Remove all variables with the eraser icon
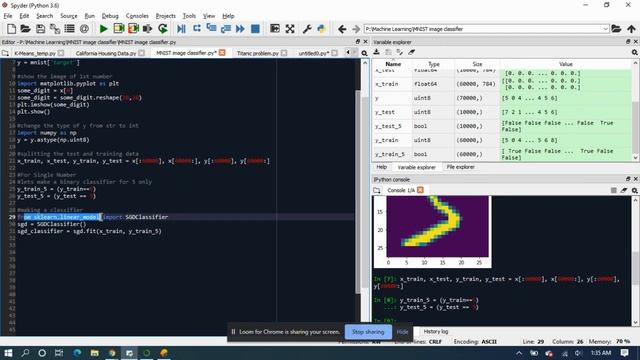640x360 pixels. tap(411, 52)
